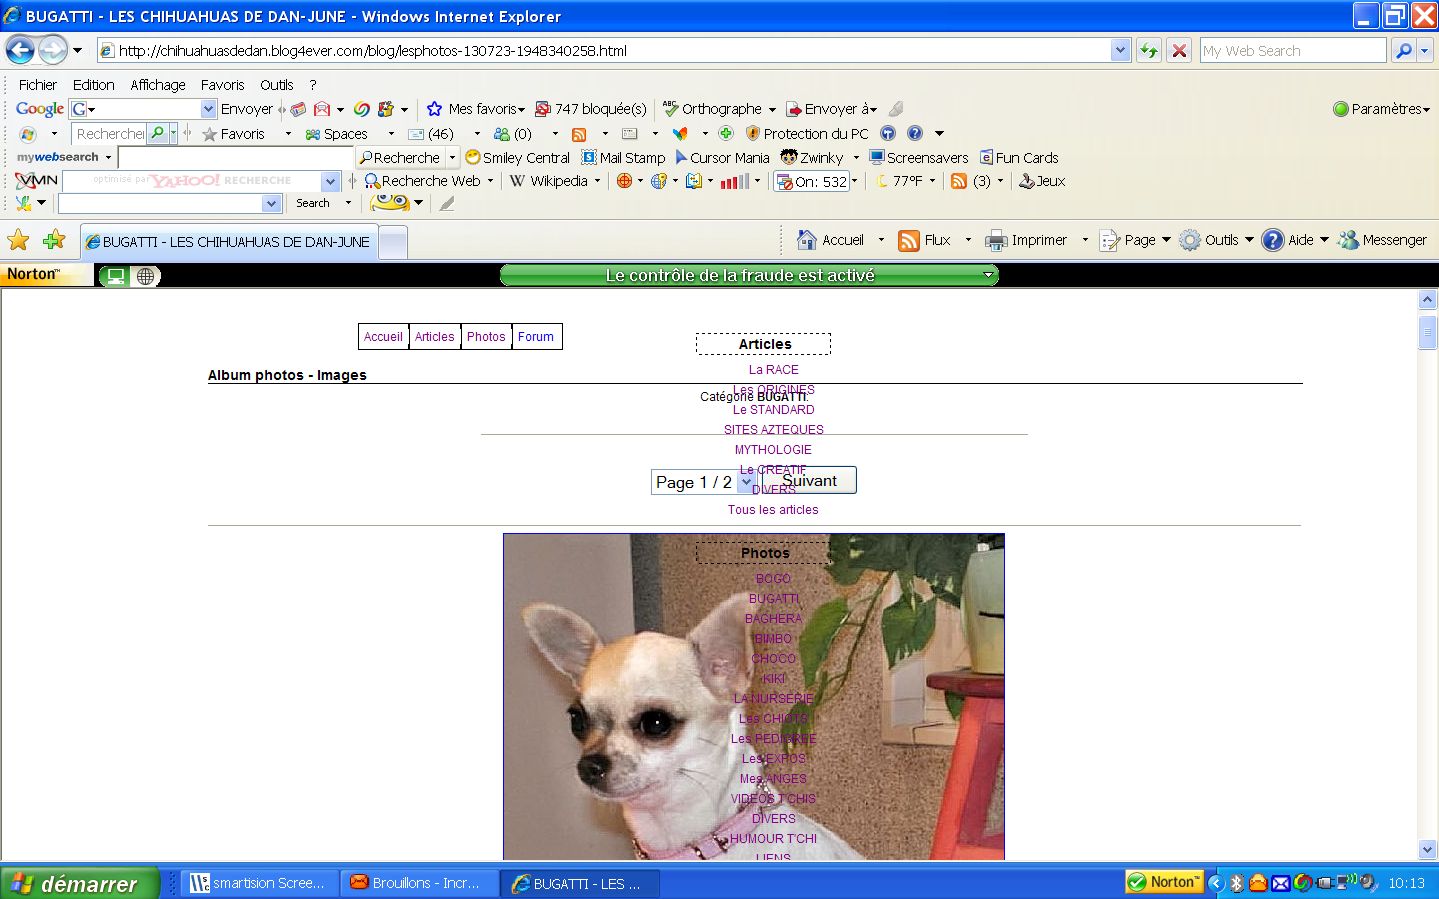The height and width of the screenshot is (899, 1439).
Task: Expand the Norton fraud control dropdown
Action: tap(988, 275)
